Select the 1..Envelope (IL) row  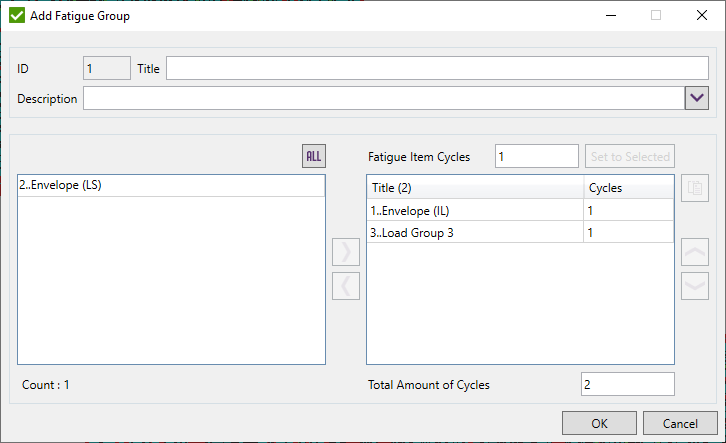[475, 210]
